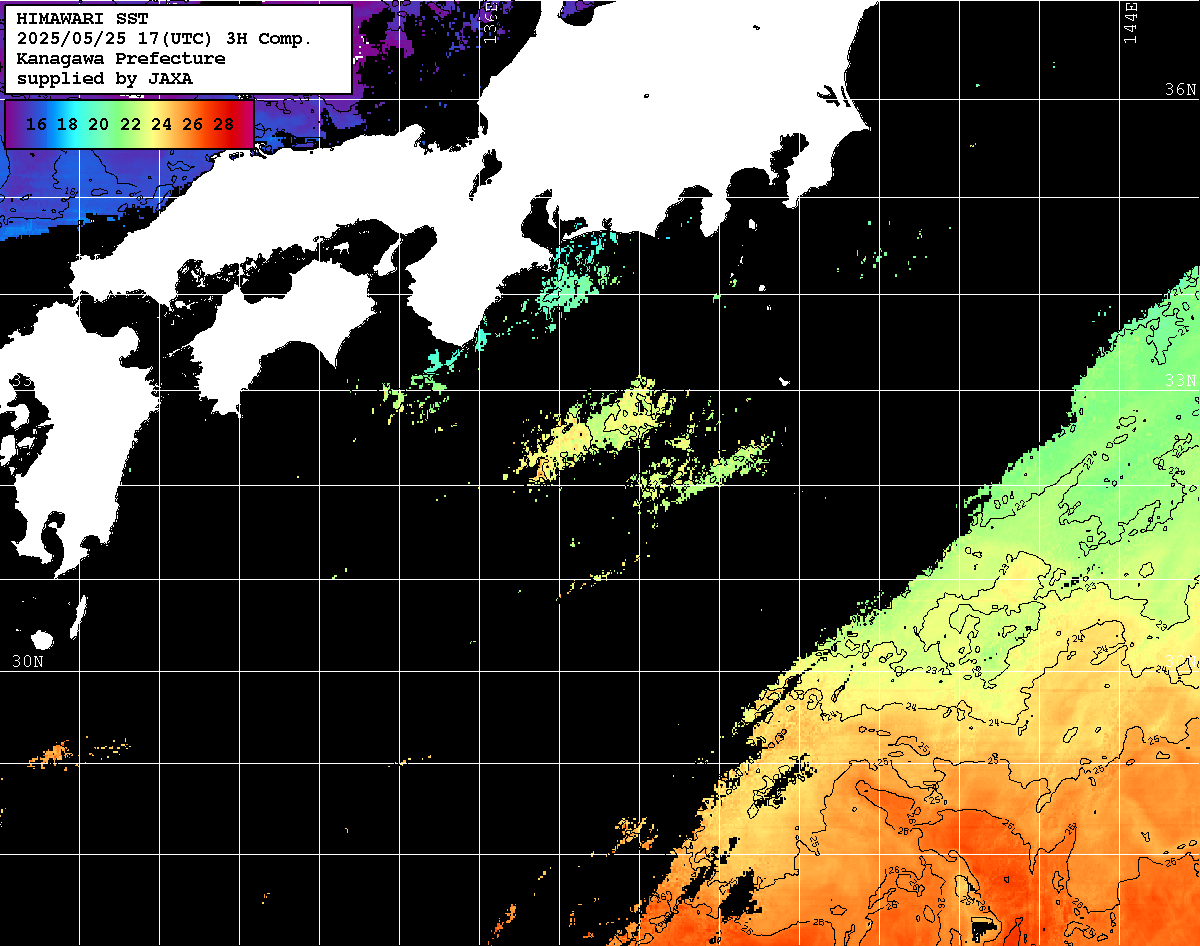
Task: Click the 24 value on the color legend
Action: pos(161,125)
